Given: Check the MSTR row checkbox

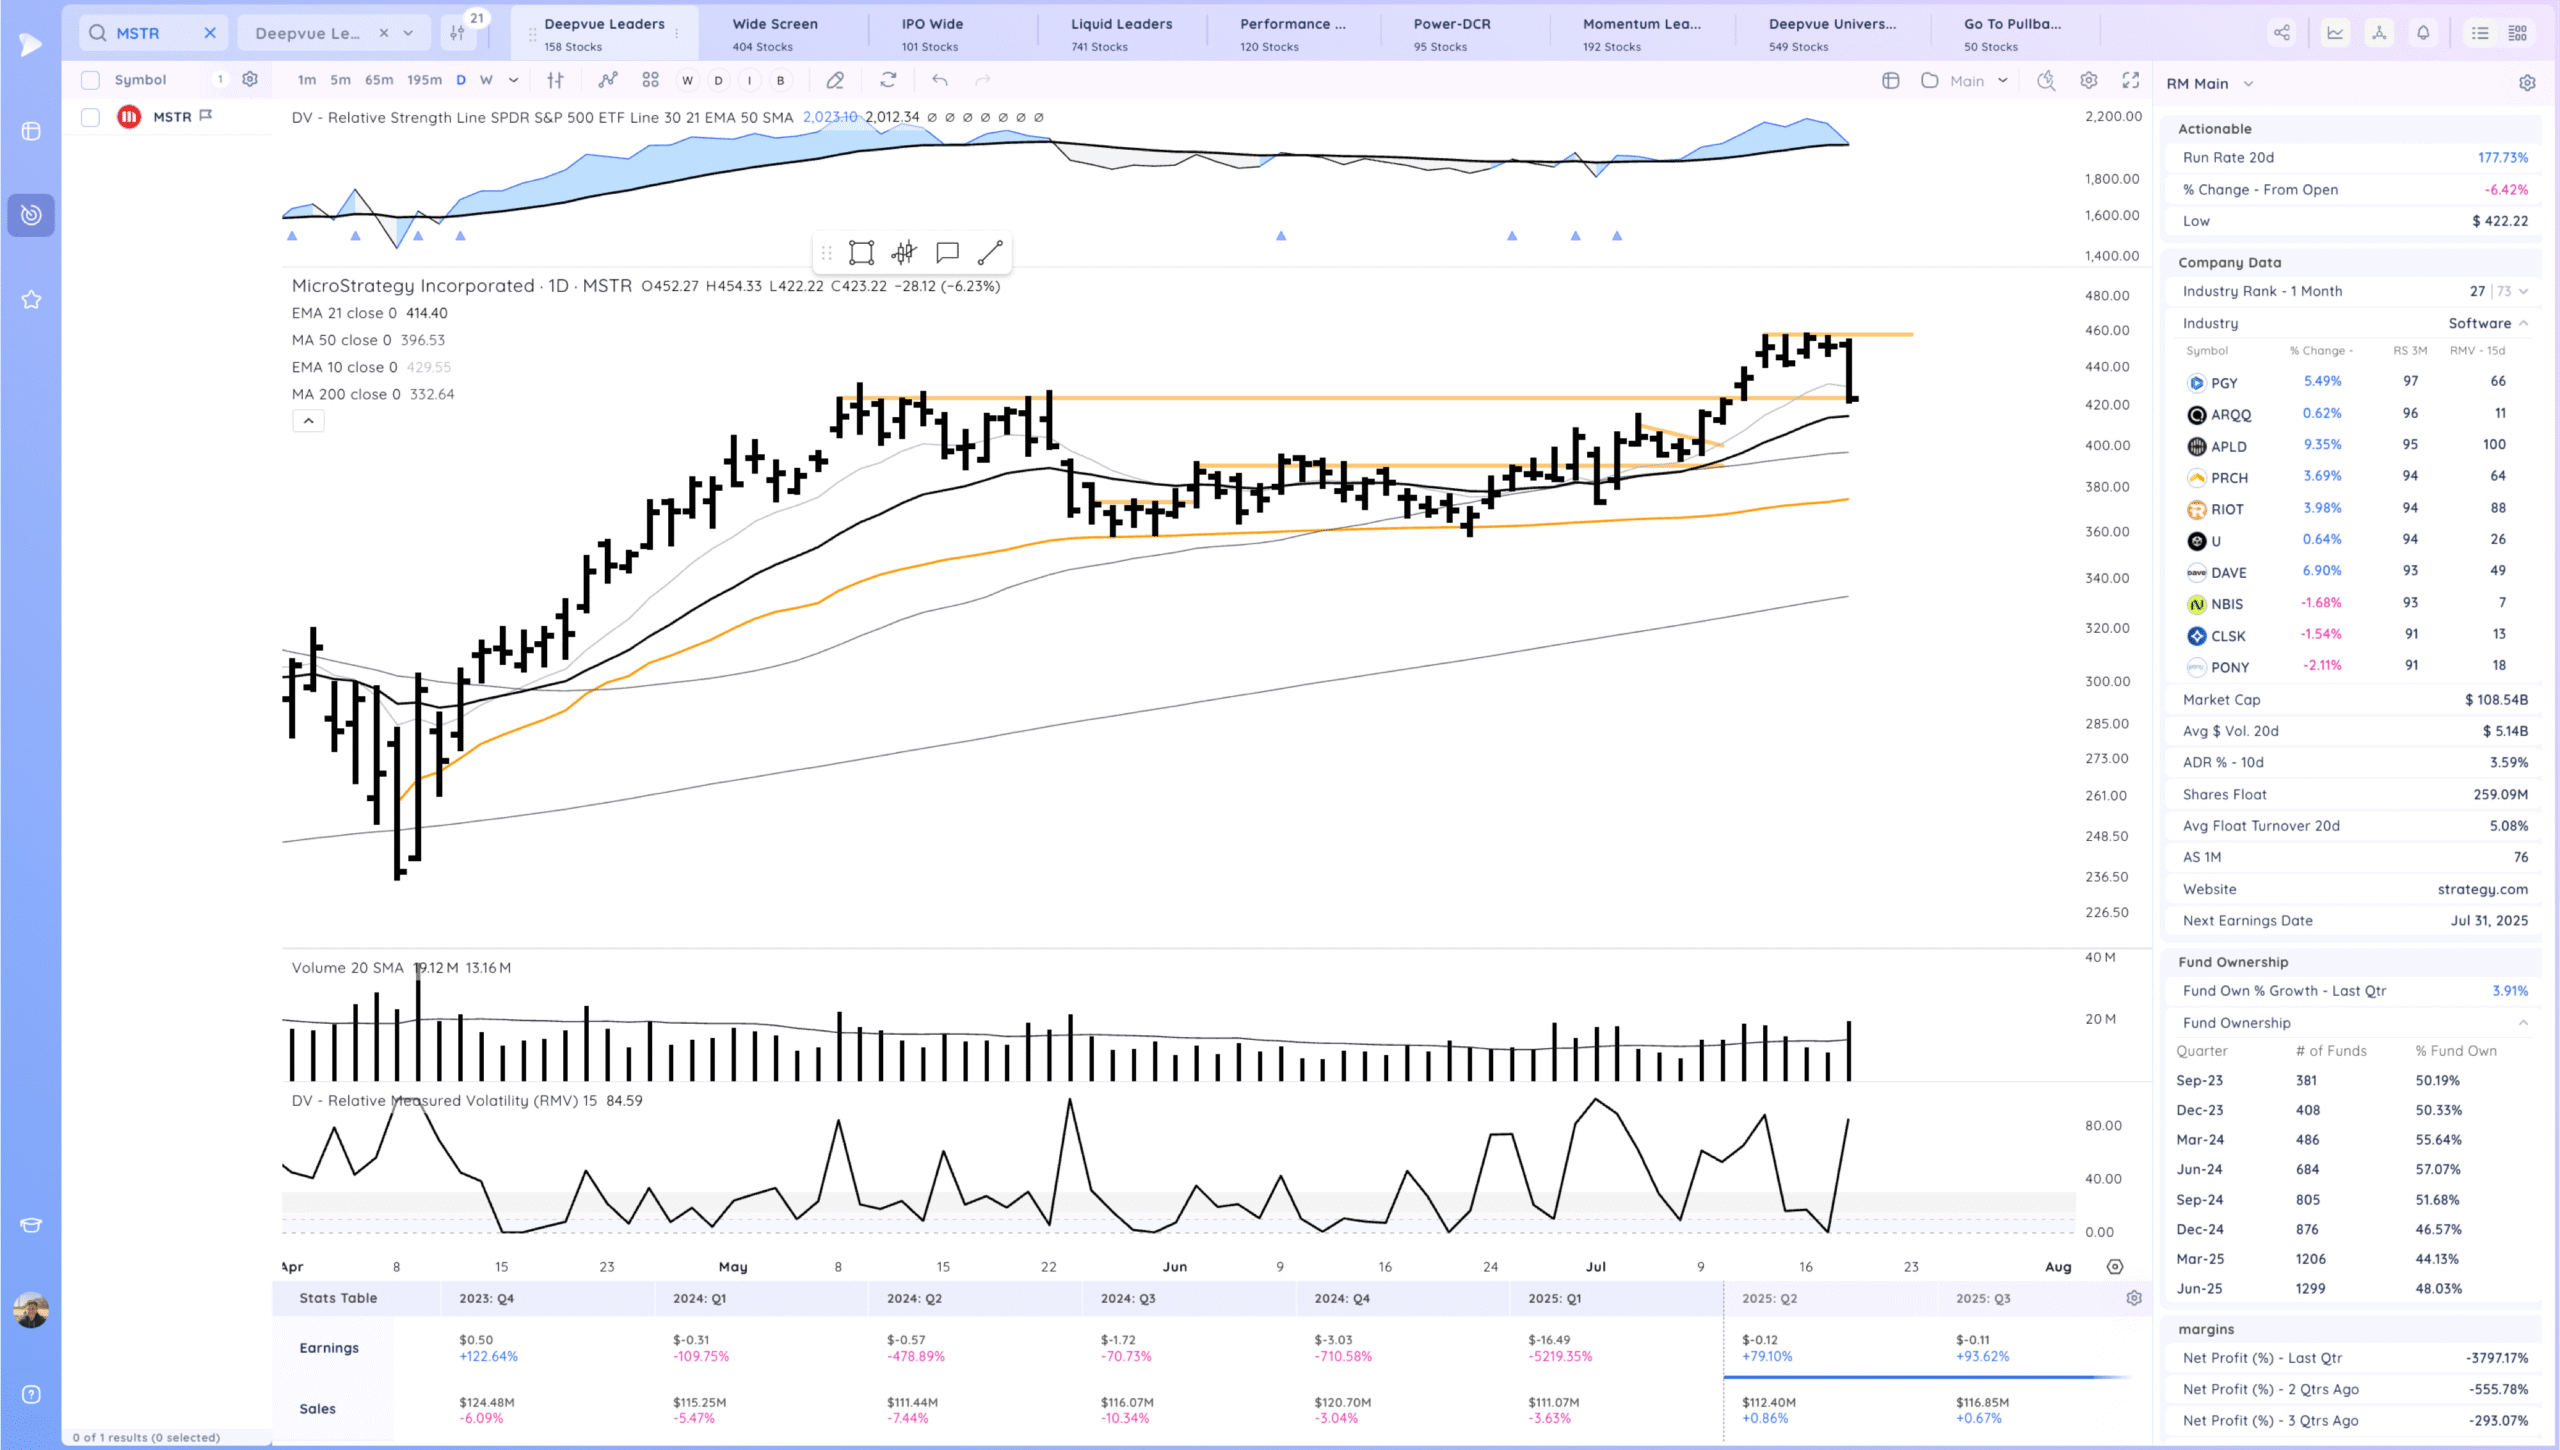Looking at the screenshot, I should (91, 117).
